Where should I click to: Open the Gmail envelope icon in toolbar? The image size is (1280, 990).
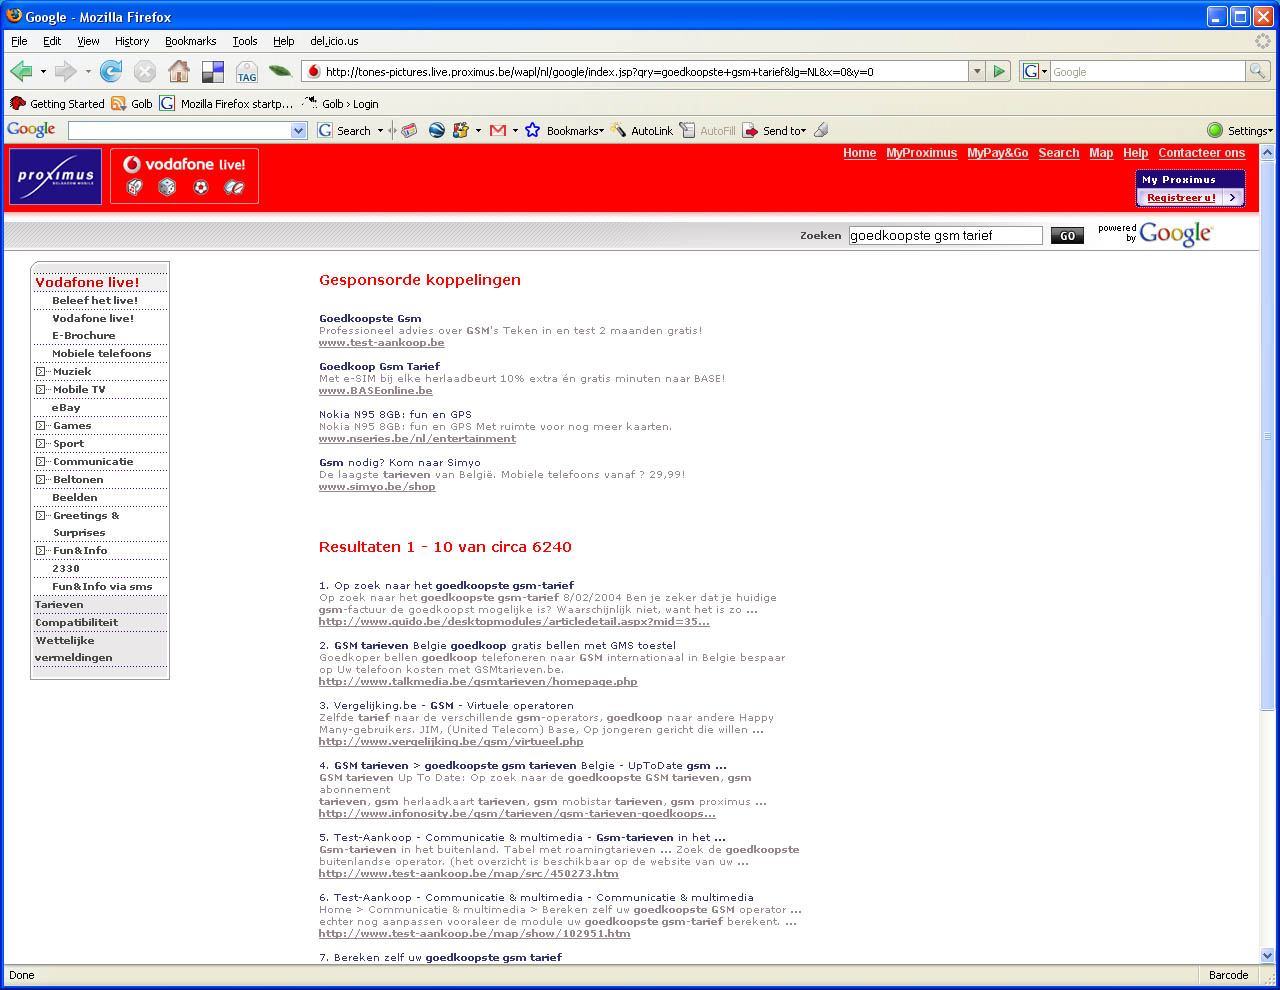pos(498,130)
